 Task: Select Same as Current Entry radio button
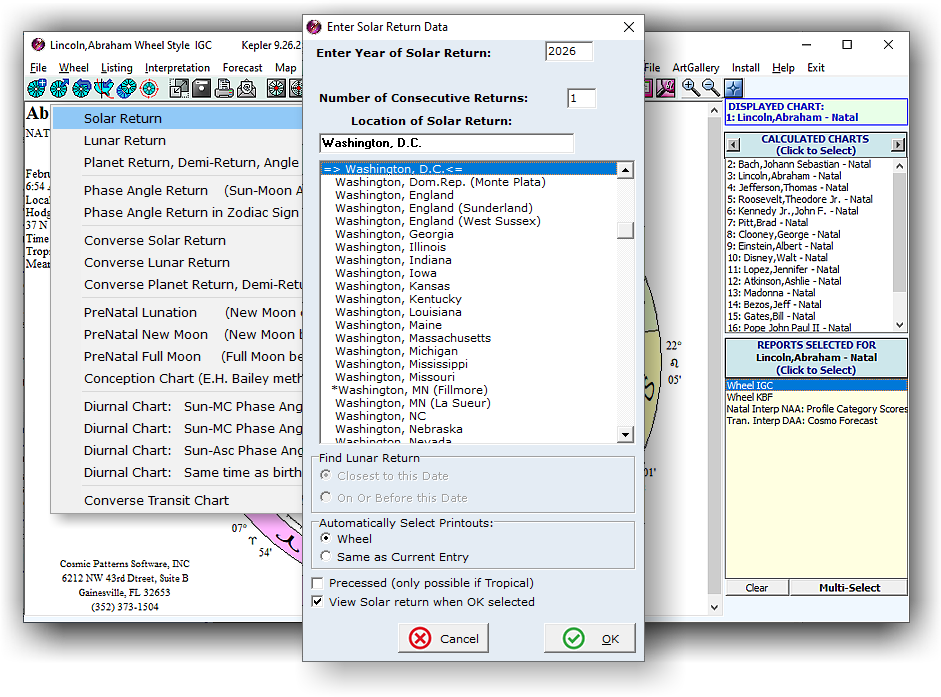(325, 556)
